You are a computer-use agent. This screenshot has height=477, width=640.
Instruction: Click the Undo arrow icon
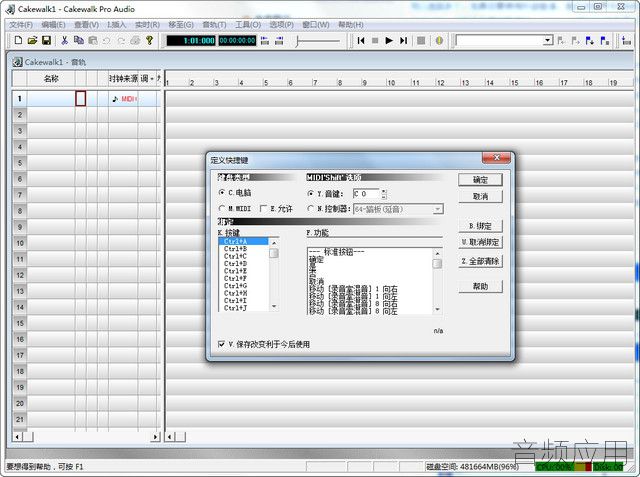point(107,40)
